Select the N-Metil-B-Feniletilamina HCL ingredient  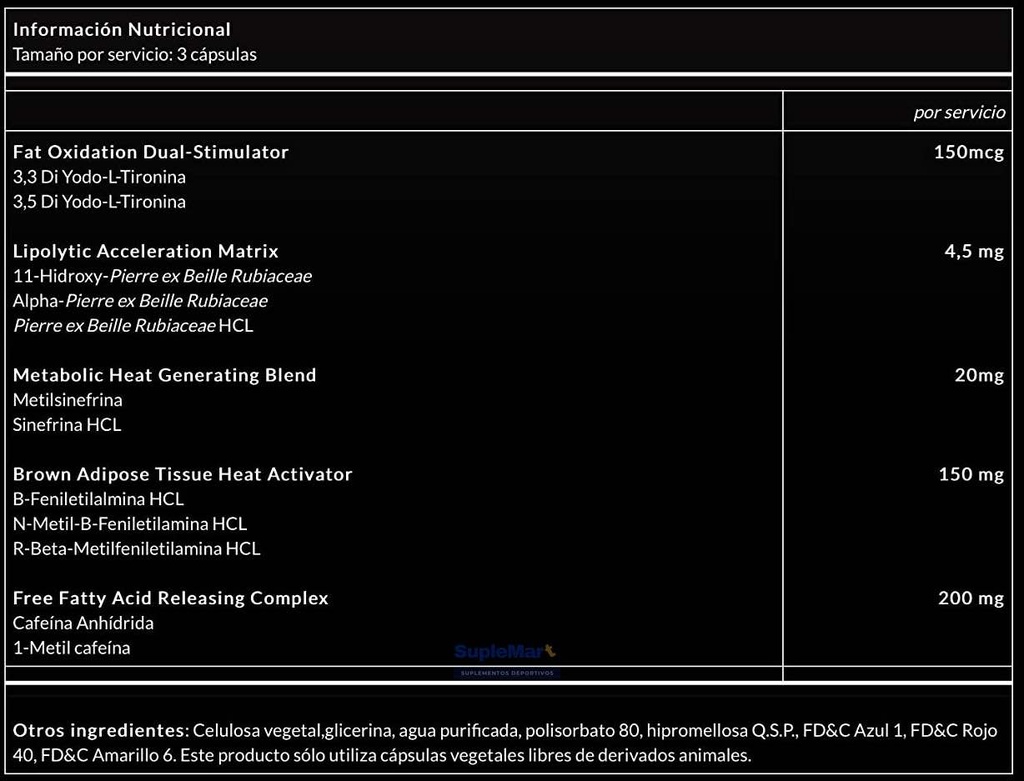[x=129, y=523]
